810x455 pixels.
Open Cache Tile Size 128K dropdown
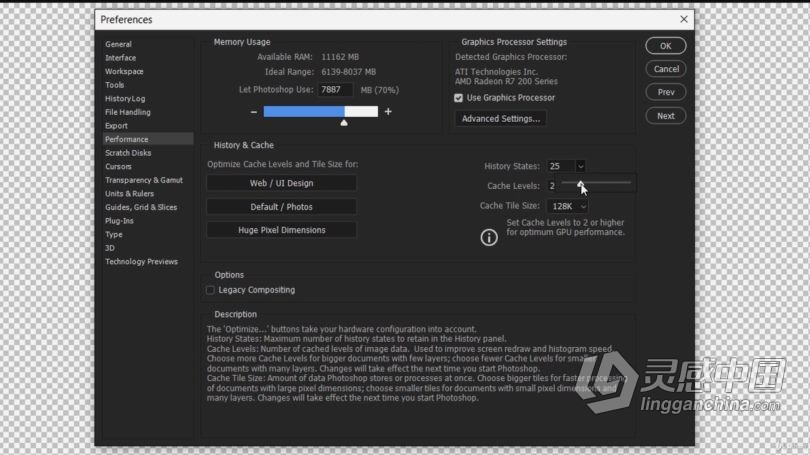[x=567, y=206]
